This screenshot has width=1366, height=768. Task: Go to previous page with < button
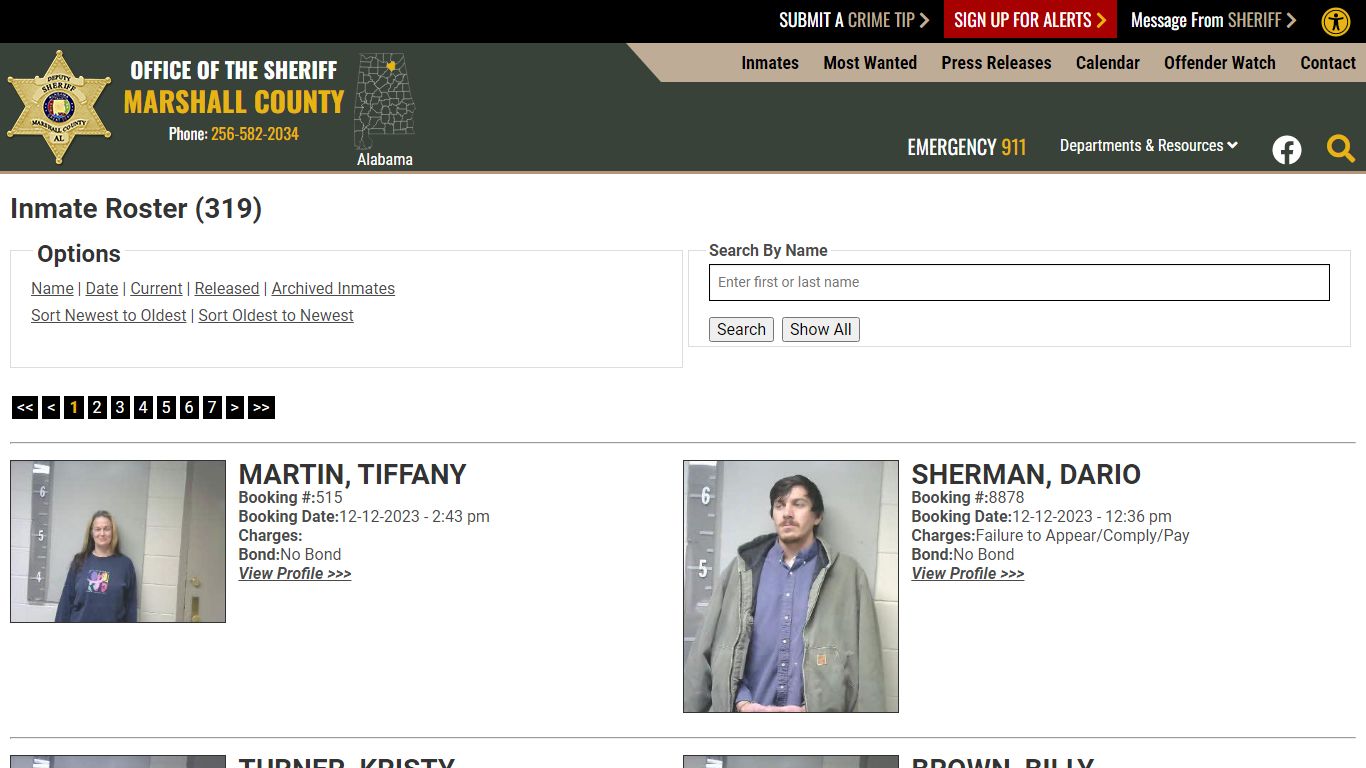(x=51, y=407)
